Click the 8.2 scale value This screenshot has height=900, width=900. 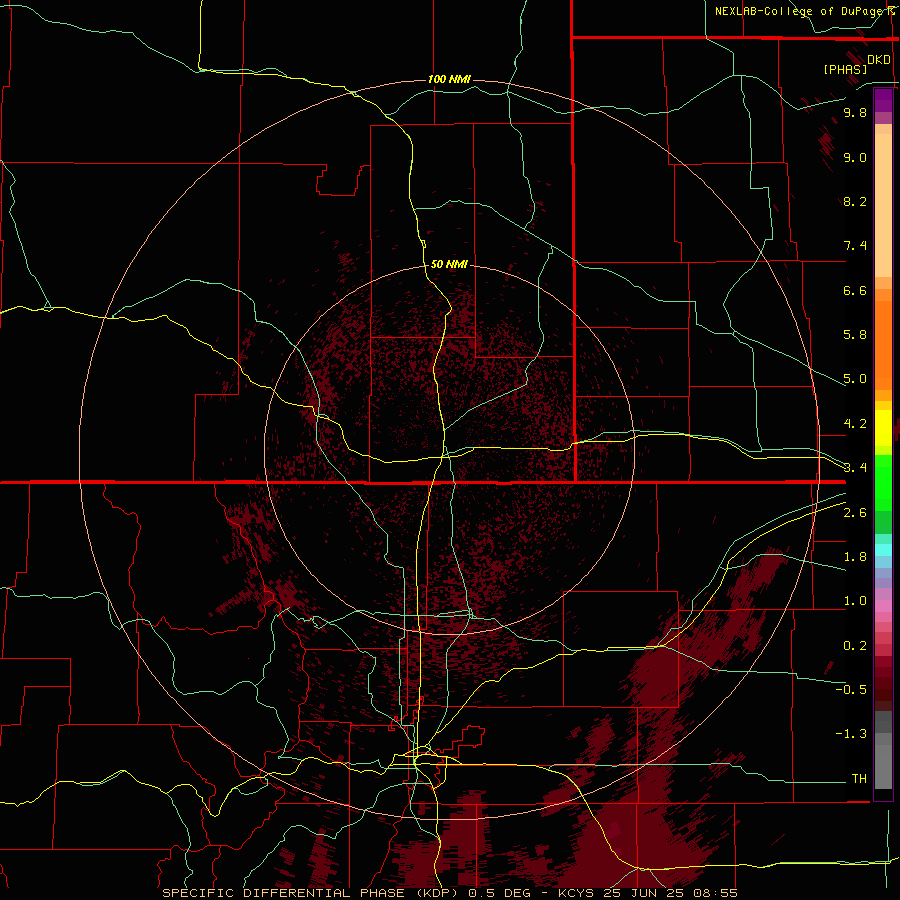point(855,201)
